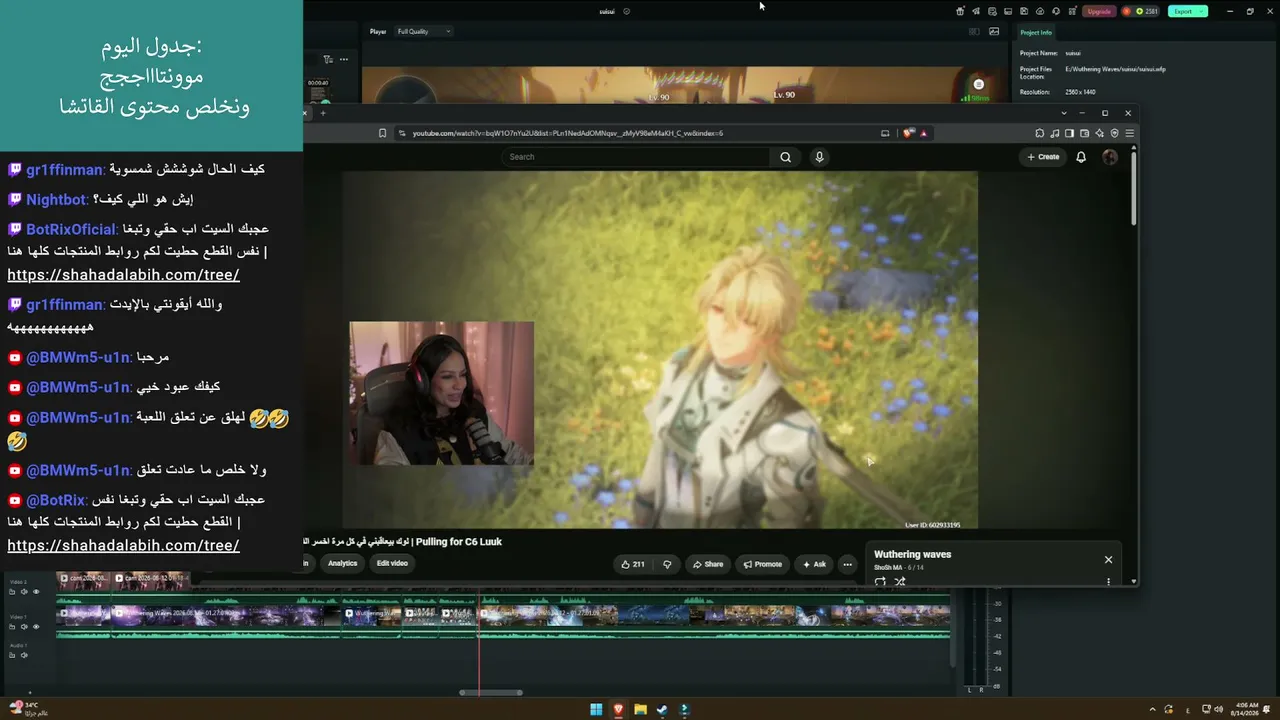The width and height of the screenshot is (1280, 720).
Task: Click the taskbar clock showing 4:06 AM
Action: 1247,709
